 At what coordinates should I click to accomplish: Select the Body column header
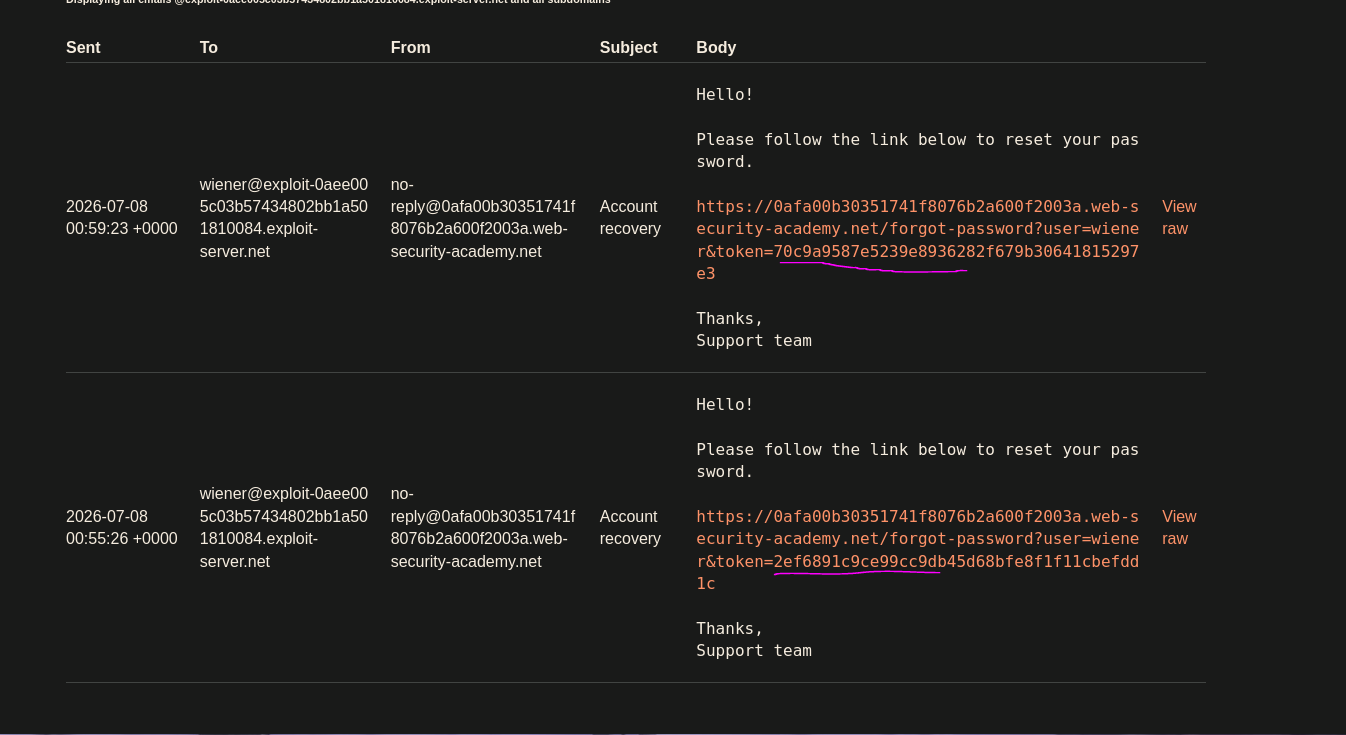(716, 47)
